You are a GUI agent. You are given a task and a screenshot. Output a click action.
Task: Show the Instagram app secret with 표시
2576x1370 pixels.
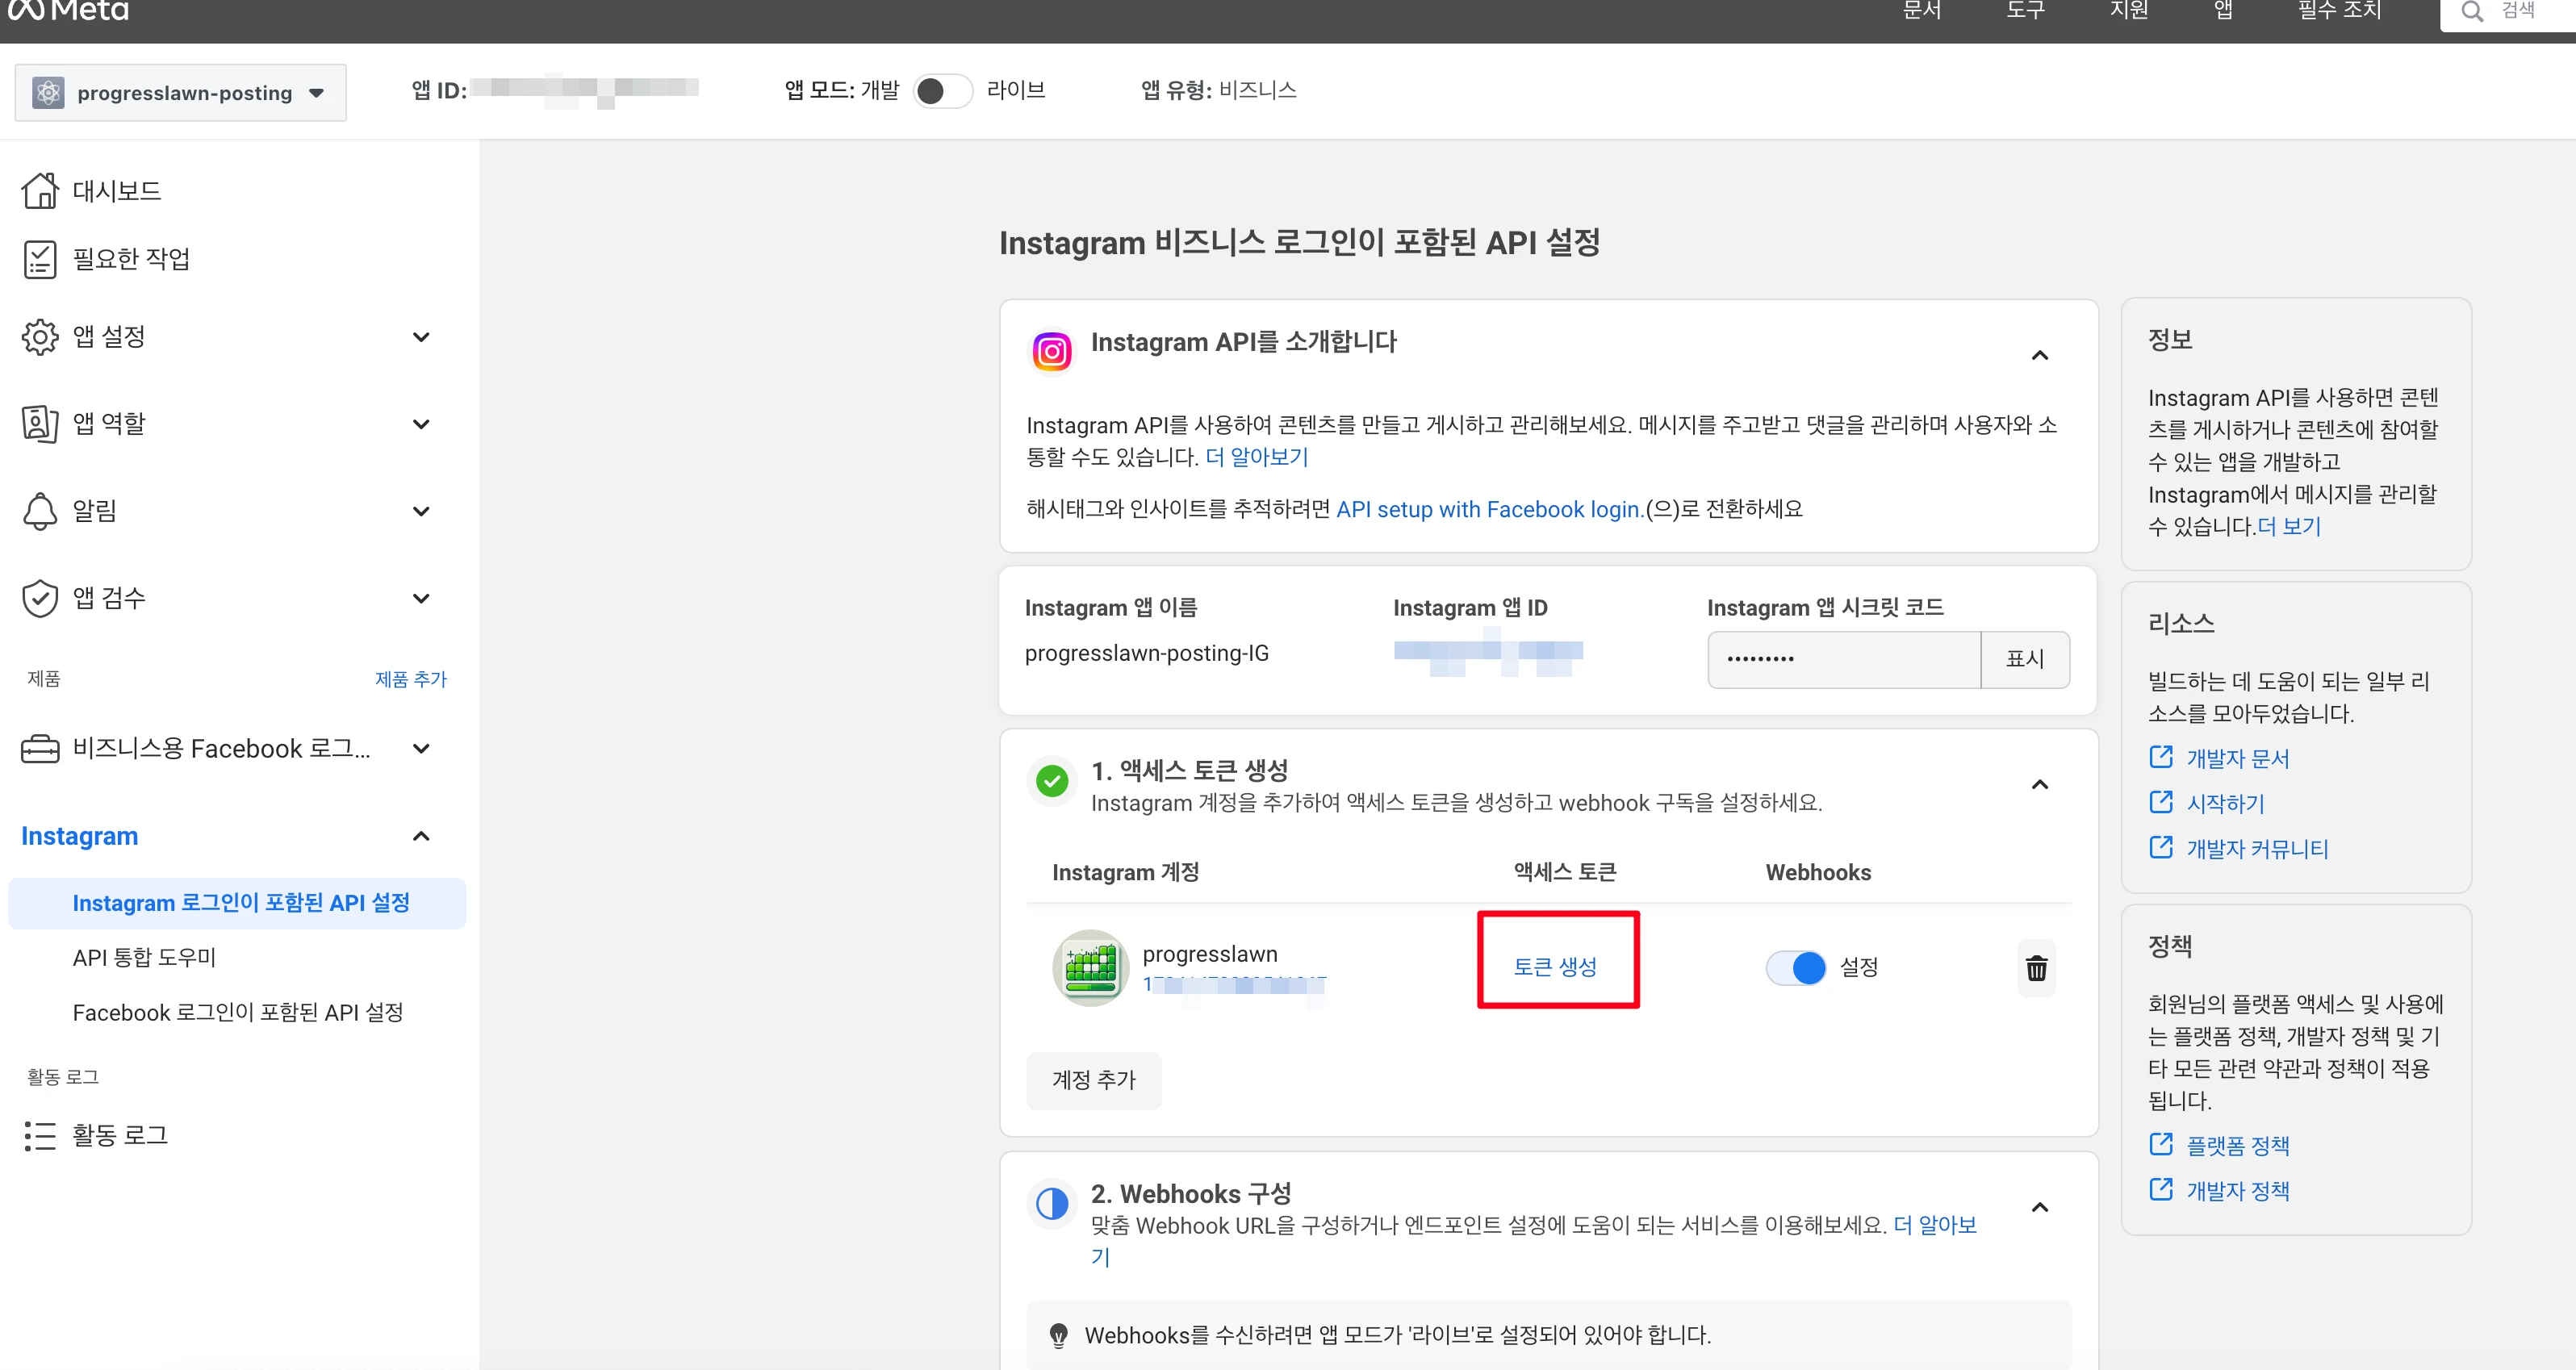tap(2025, 659)
